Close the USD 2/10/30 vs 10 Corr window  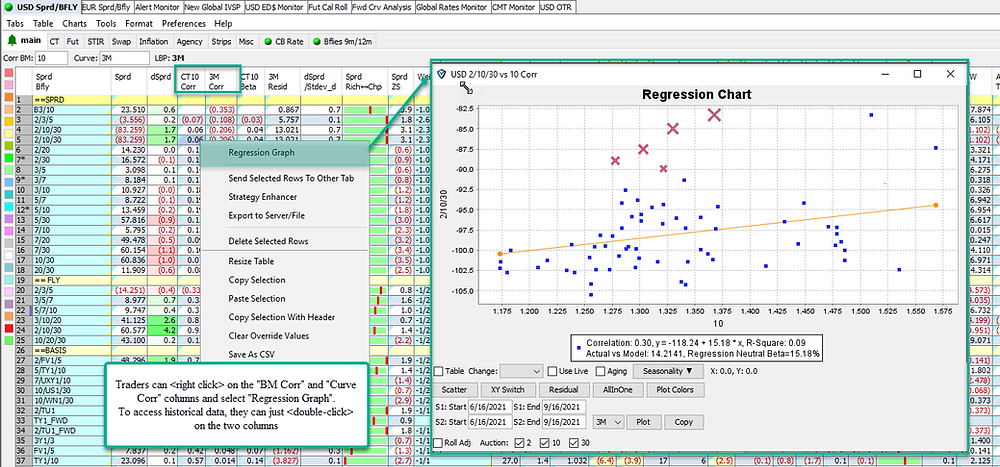point(950,74)
